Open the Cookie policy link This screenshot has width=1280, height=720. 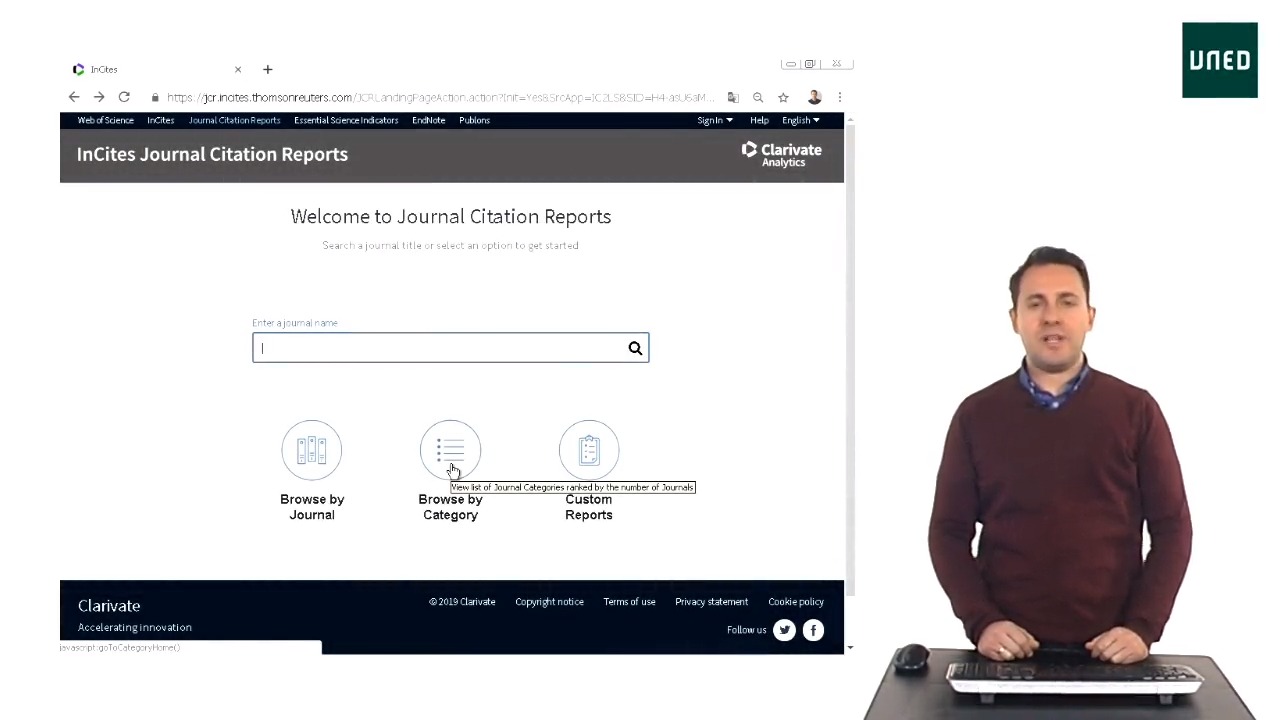coord(796,602)
